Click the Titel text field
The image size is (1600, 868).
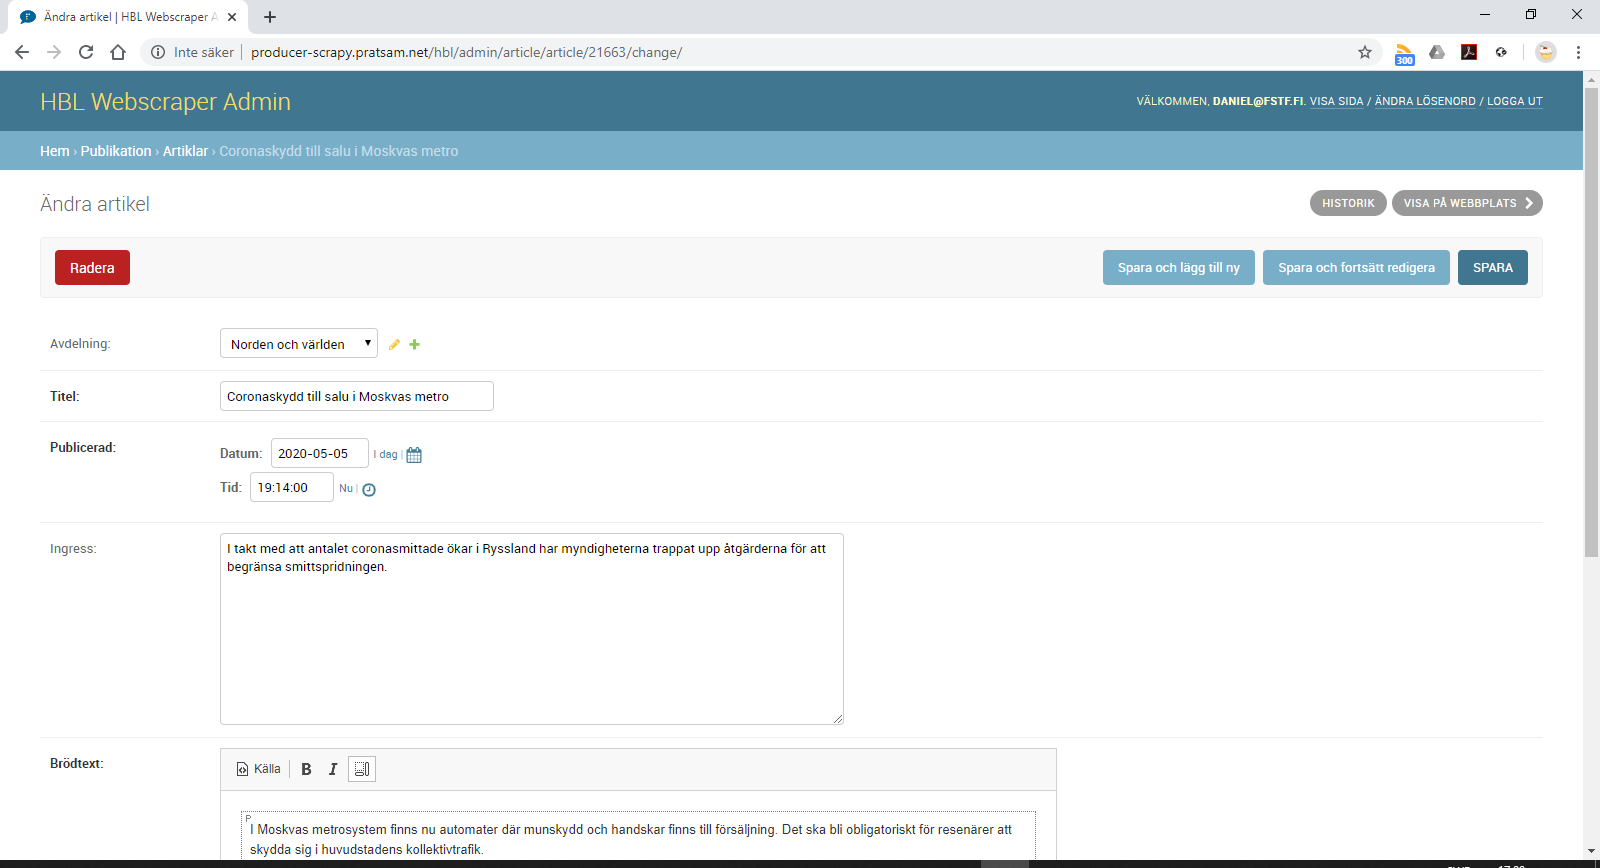pos(356,397)
